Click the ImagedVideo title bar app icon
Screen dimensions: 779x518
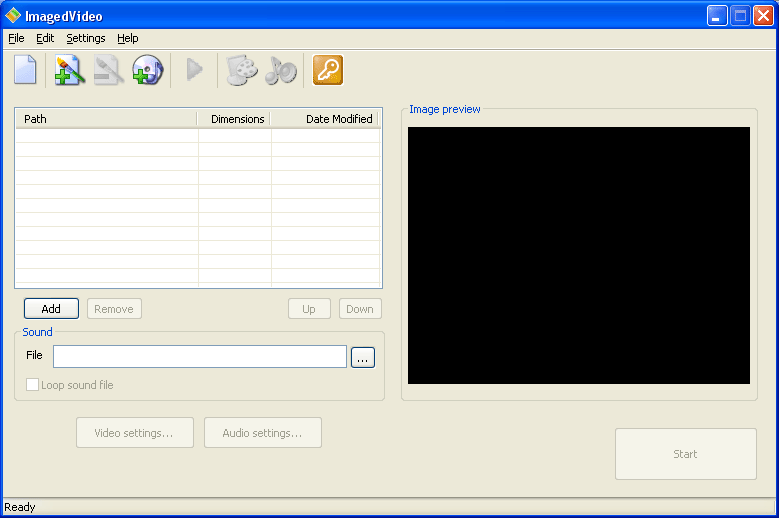pos(13,15)
